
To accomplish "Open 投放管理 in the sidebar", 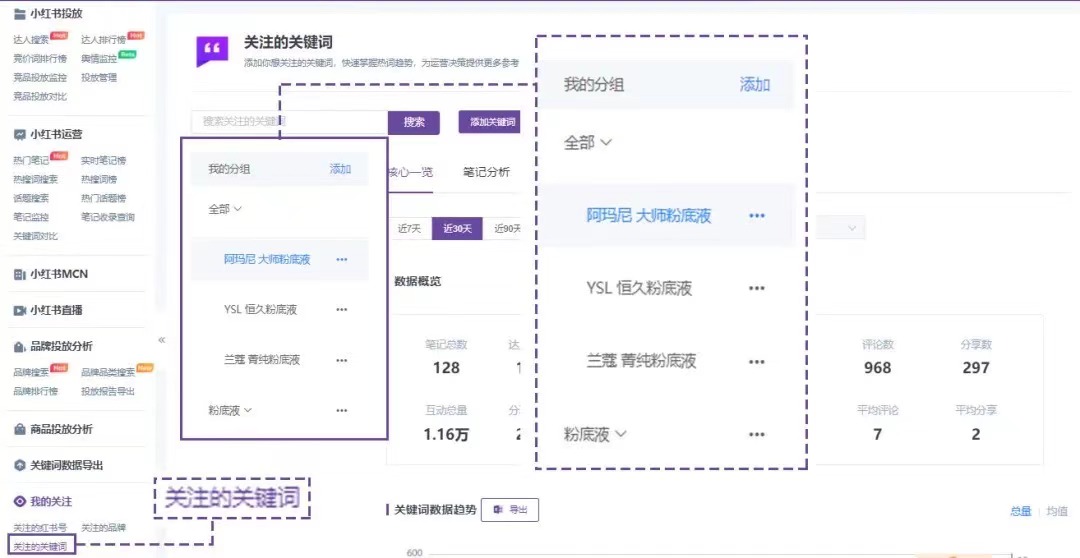I will [98, 78].
